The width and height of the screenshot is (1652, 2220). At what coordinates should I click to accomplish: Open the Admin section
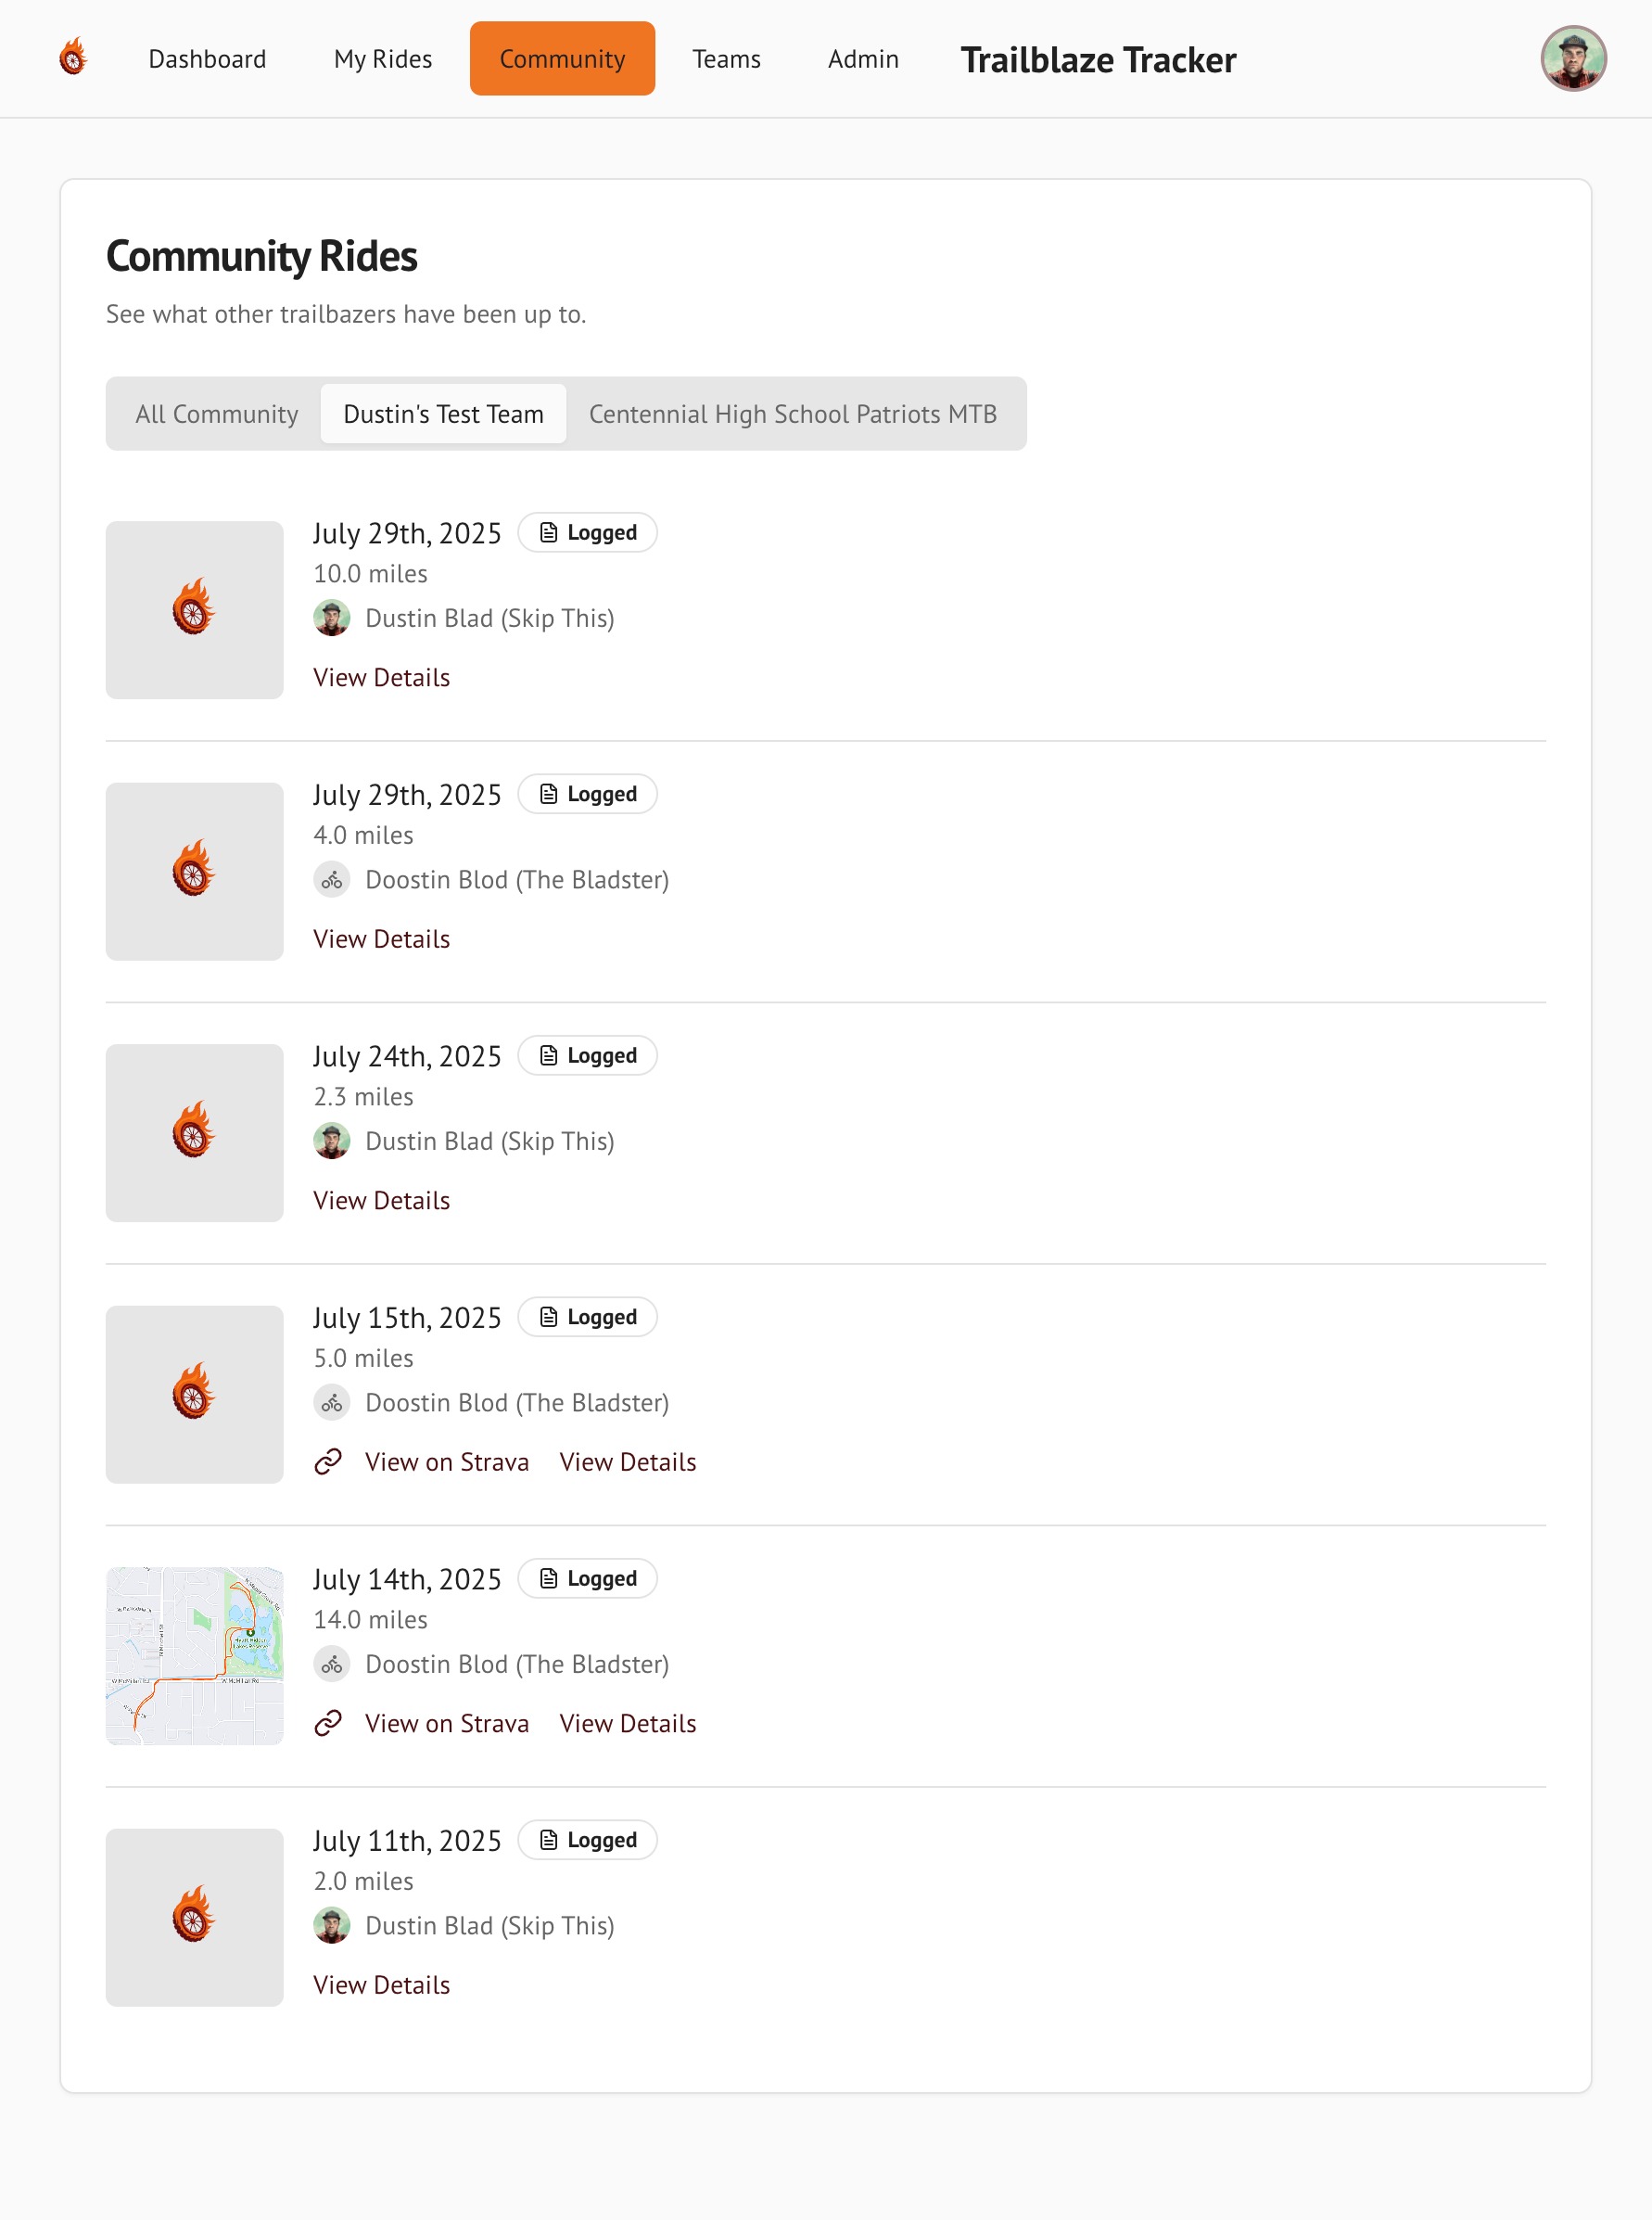pos(863,59)
